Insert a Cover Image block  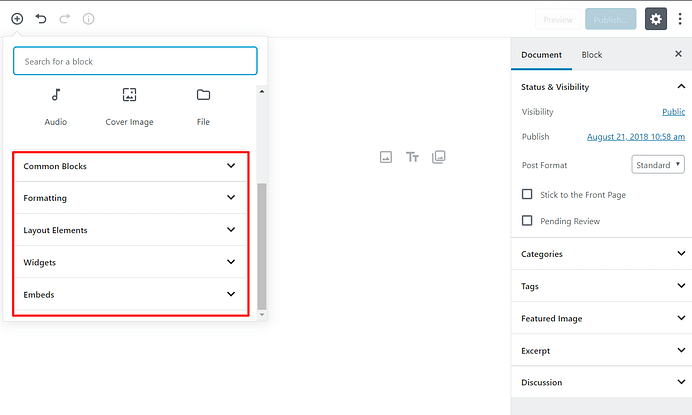coord(129,107)
